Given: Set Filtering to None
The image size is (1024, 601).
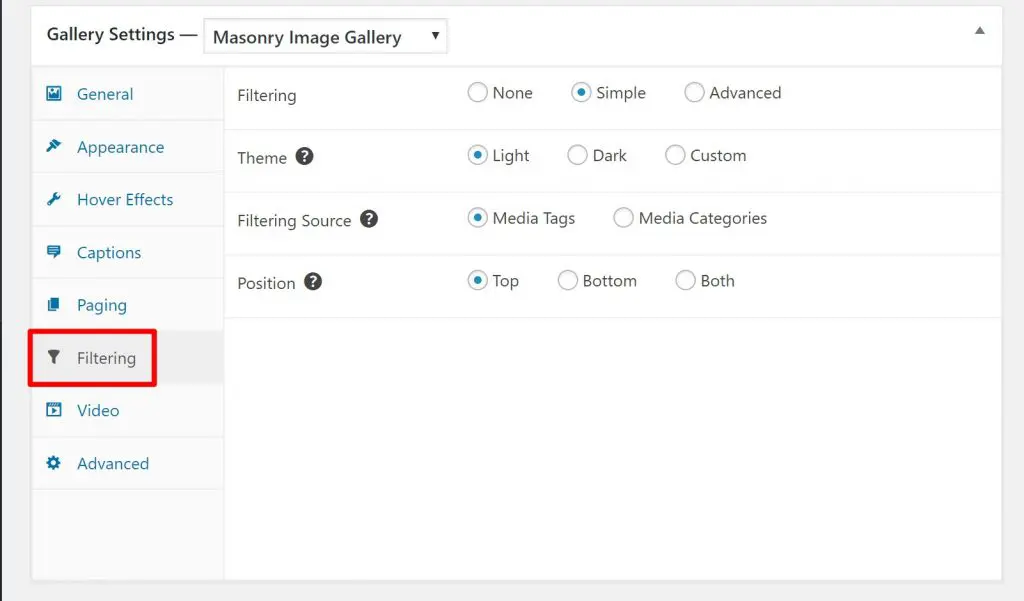Looking at the screenshot, I should tap(478, 93).
